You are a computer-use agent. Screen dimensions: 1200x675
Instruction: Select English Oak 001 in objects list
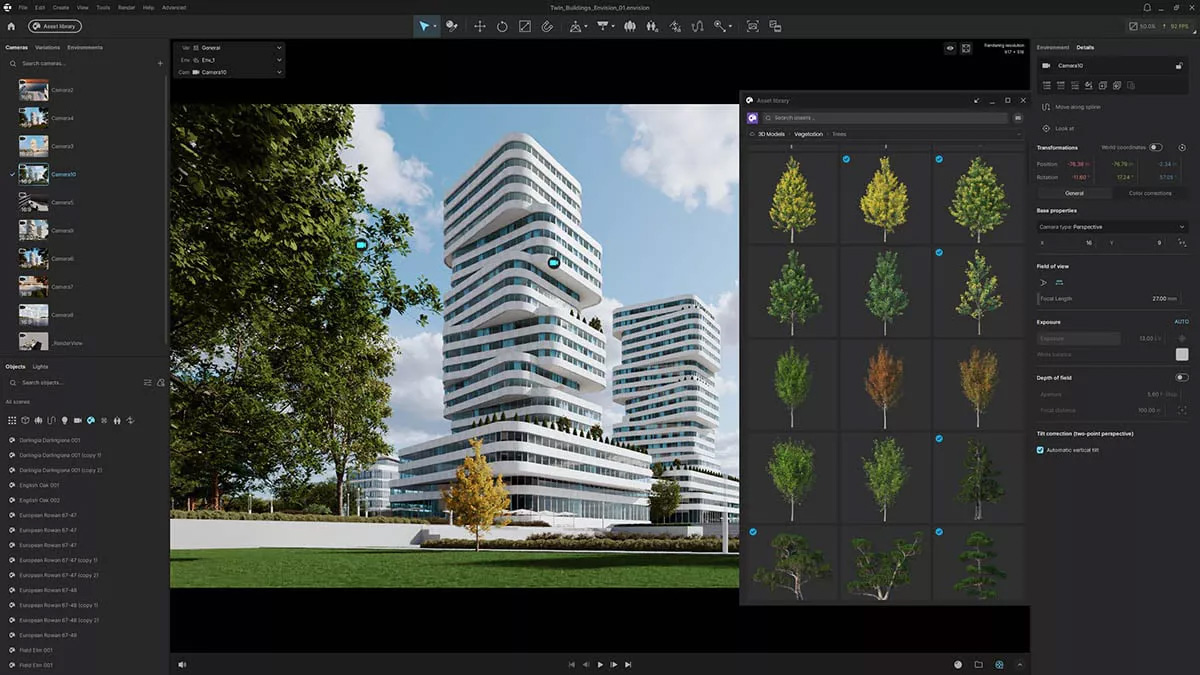point(40,485)
